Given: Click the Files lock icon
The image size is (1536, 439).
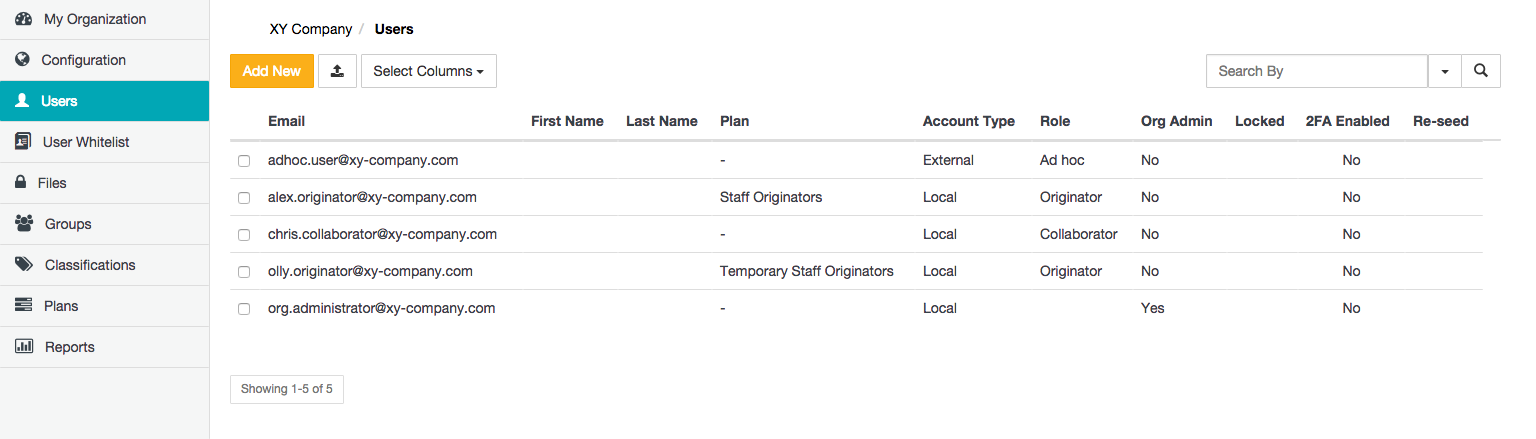Looking at the screenshot, I should 20,183.
